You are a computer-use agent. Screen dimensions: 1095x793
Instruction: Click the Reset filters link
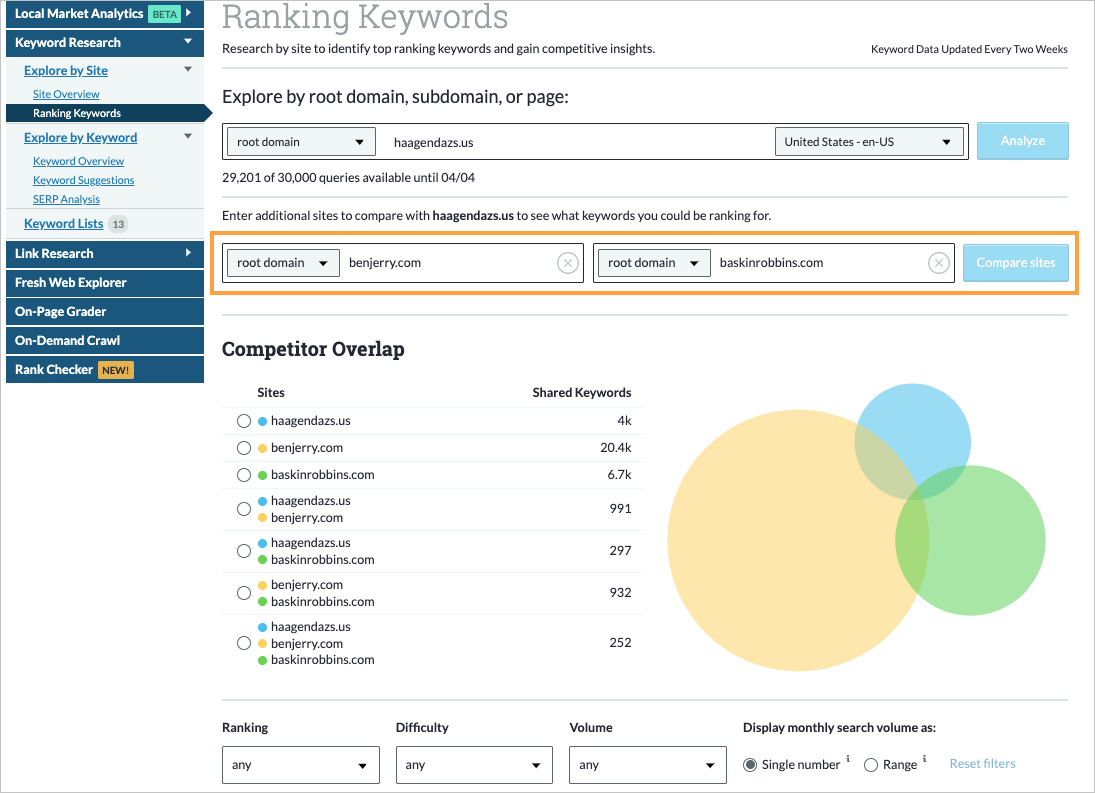[x=982, y=763]
